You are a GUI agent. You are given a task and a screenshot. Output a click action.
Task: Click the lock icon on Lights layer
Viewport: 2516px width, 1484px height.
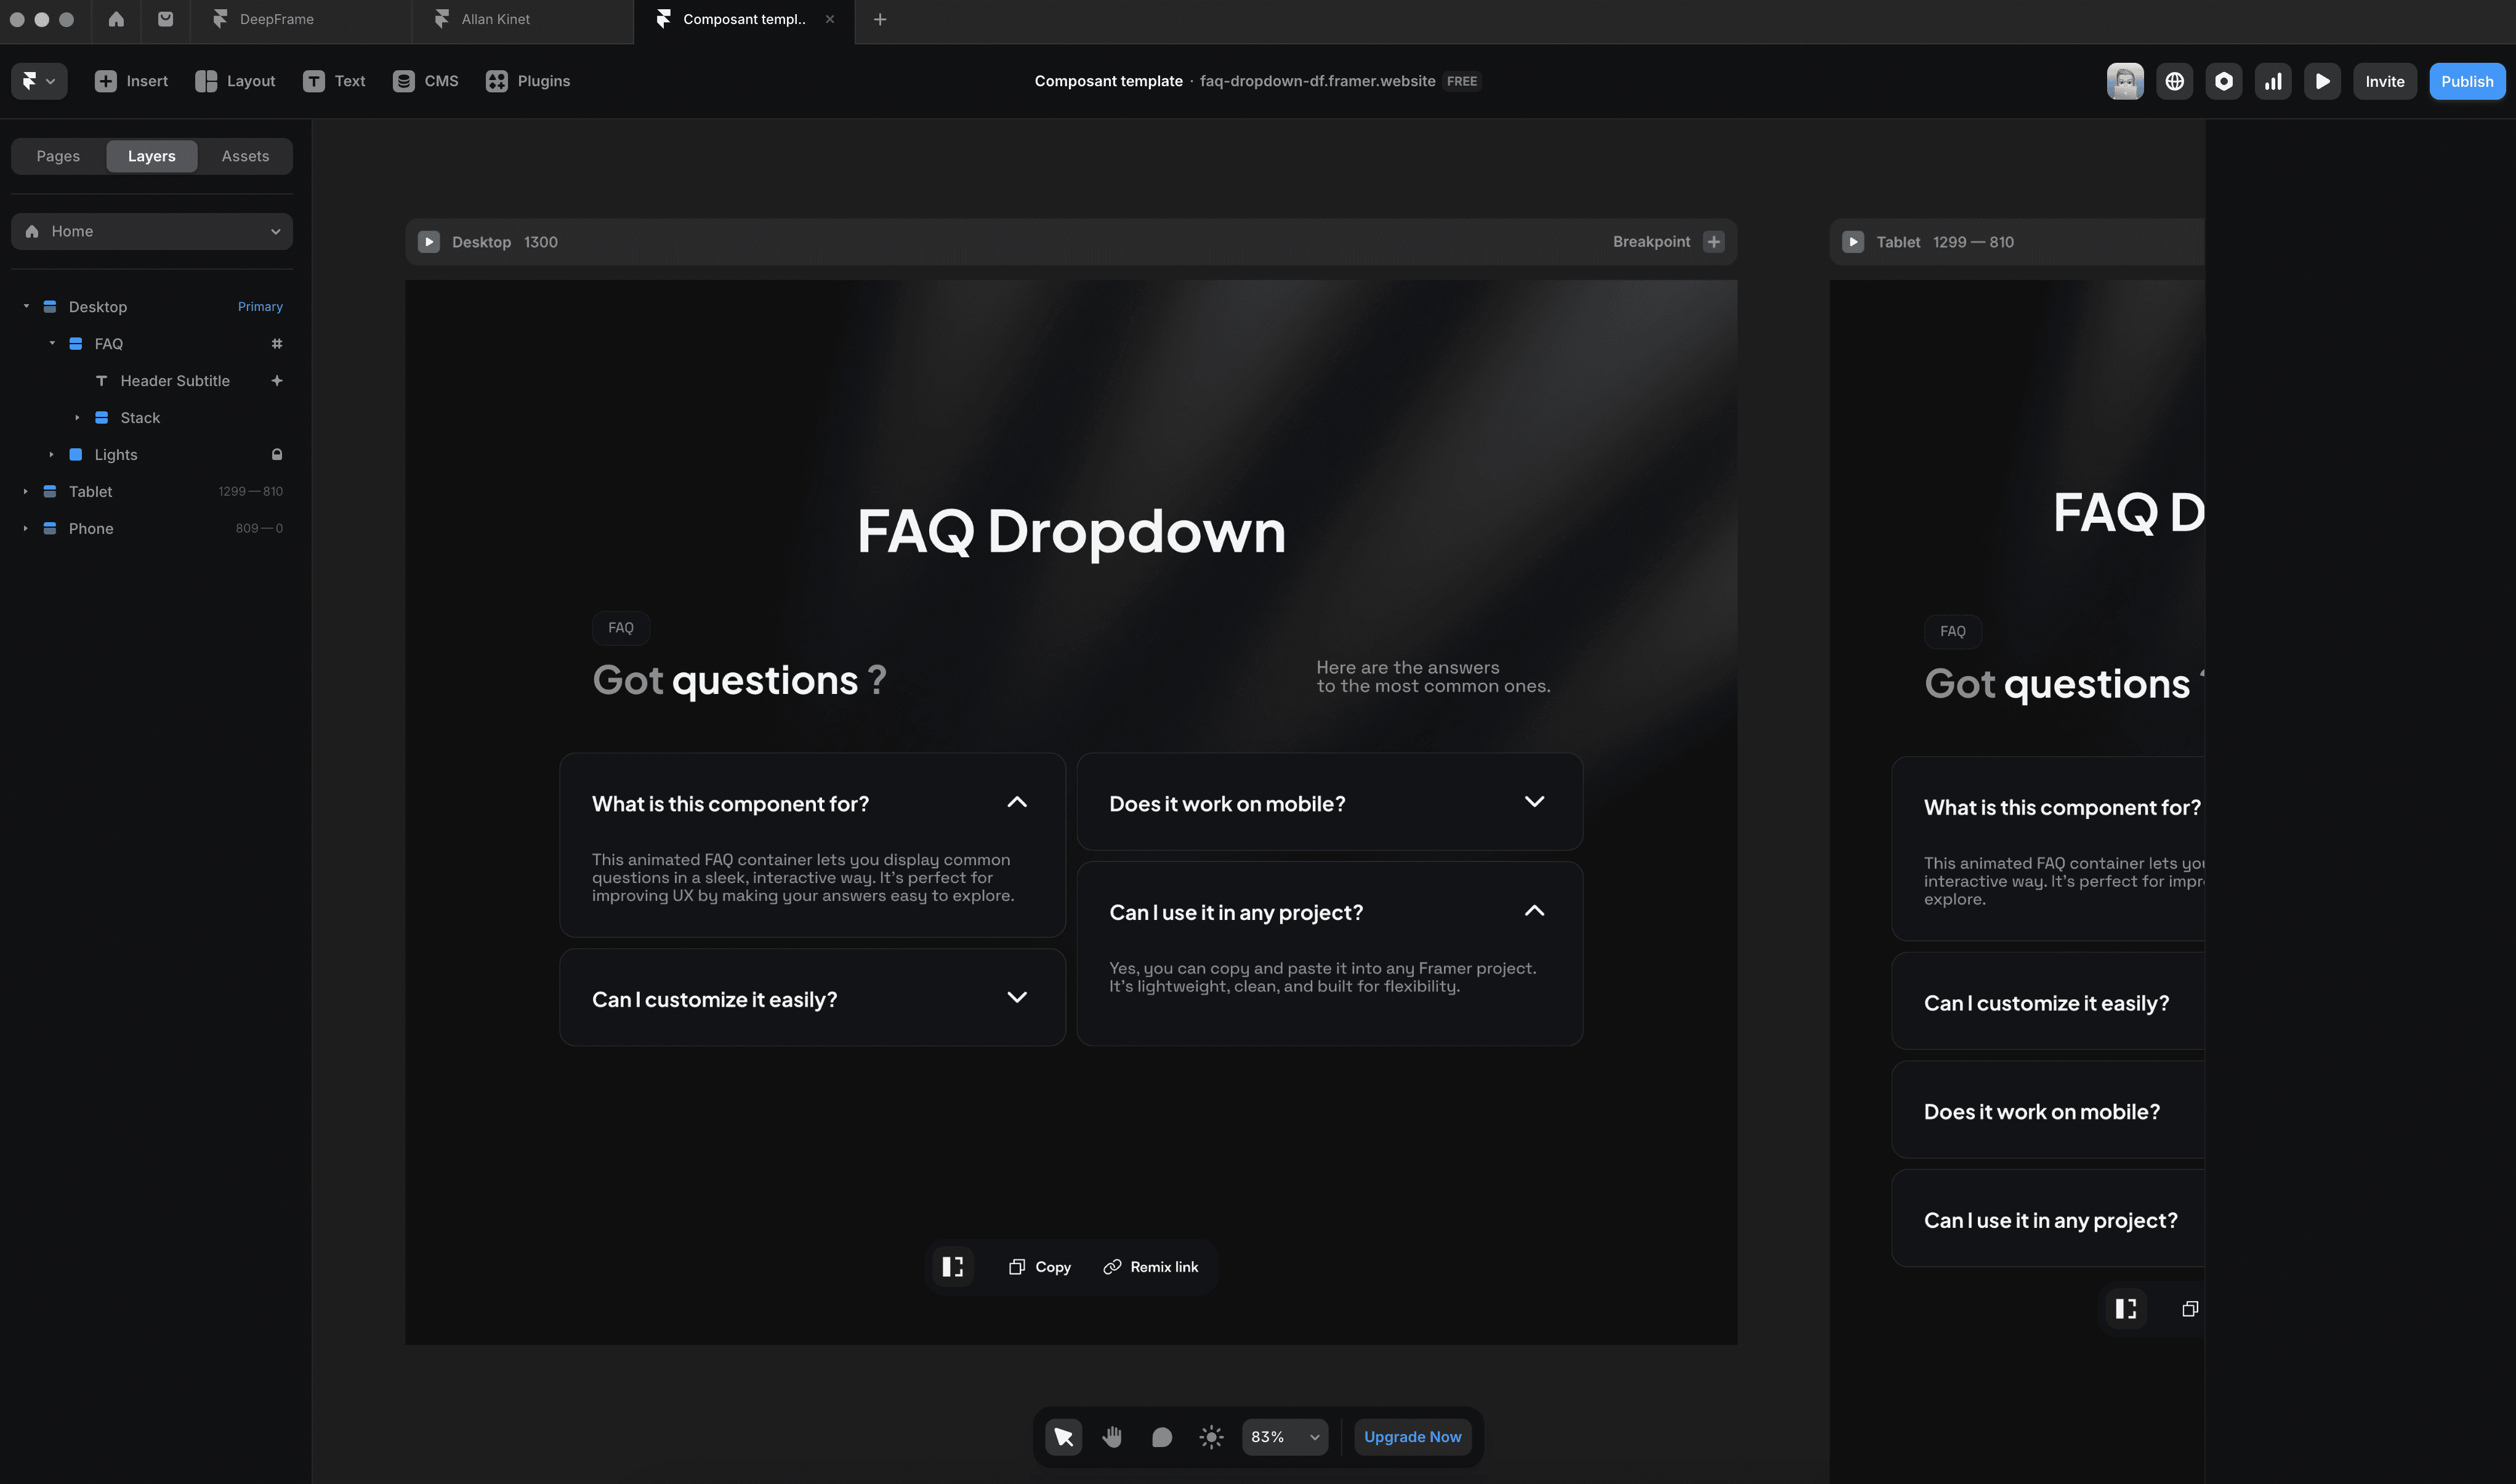pos(277,455)
